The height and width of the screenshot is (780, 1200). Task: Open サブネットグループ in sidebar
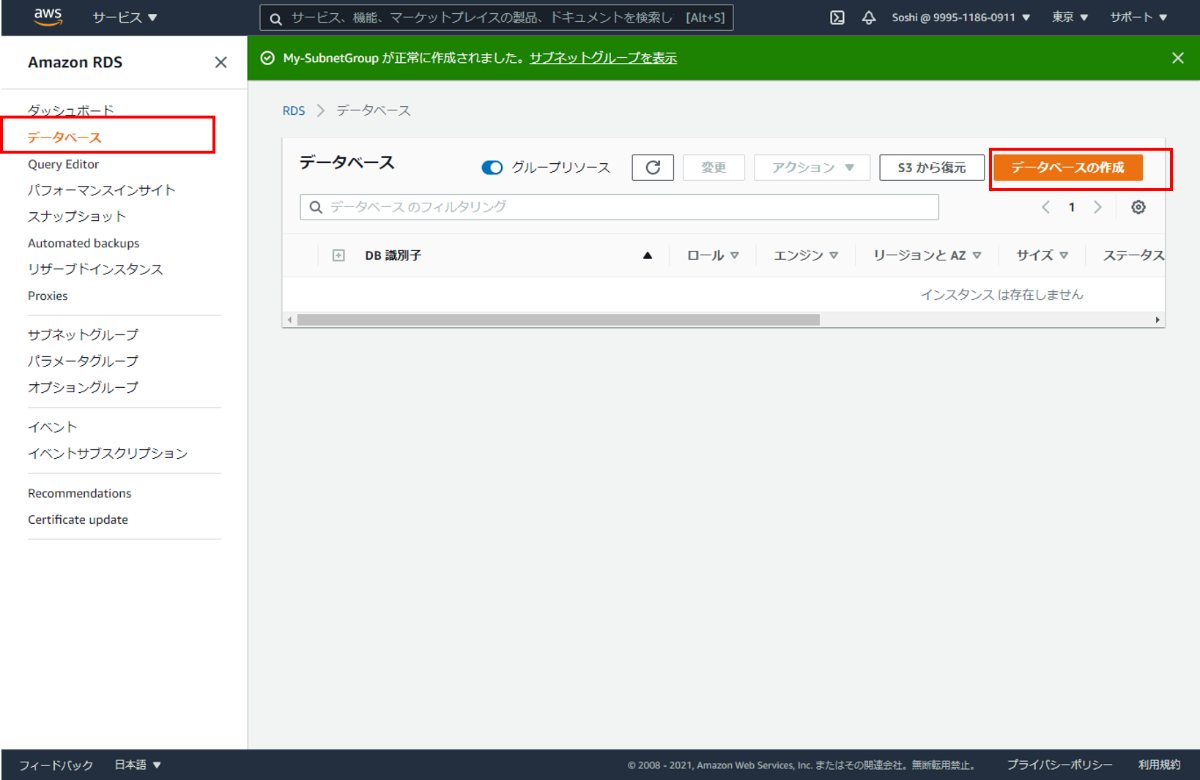83,335
